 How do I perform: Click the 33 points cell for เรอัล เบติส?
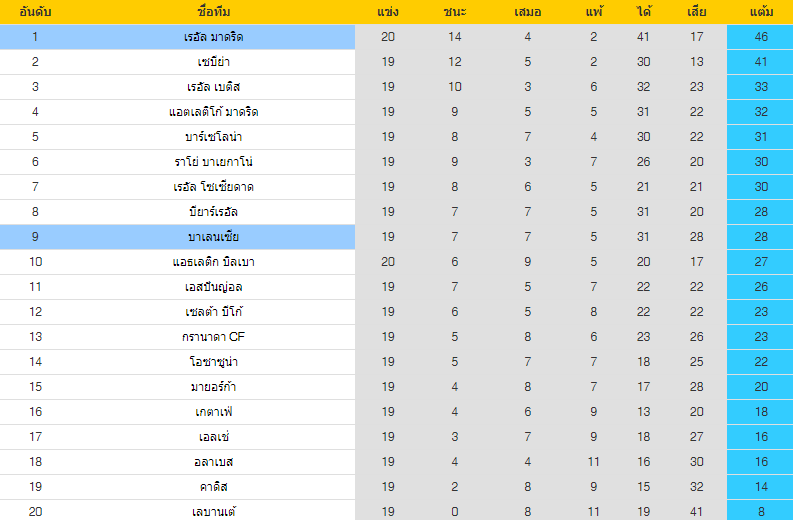point(761,87)
